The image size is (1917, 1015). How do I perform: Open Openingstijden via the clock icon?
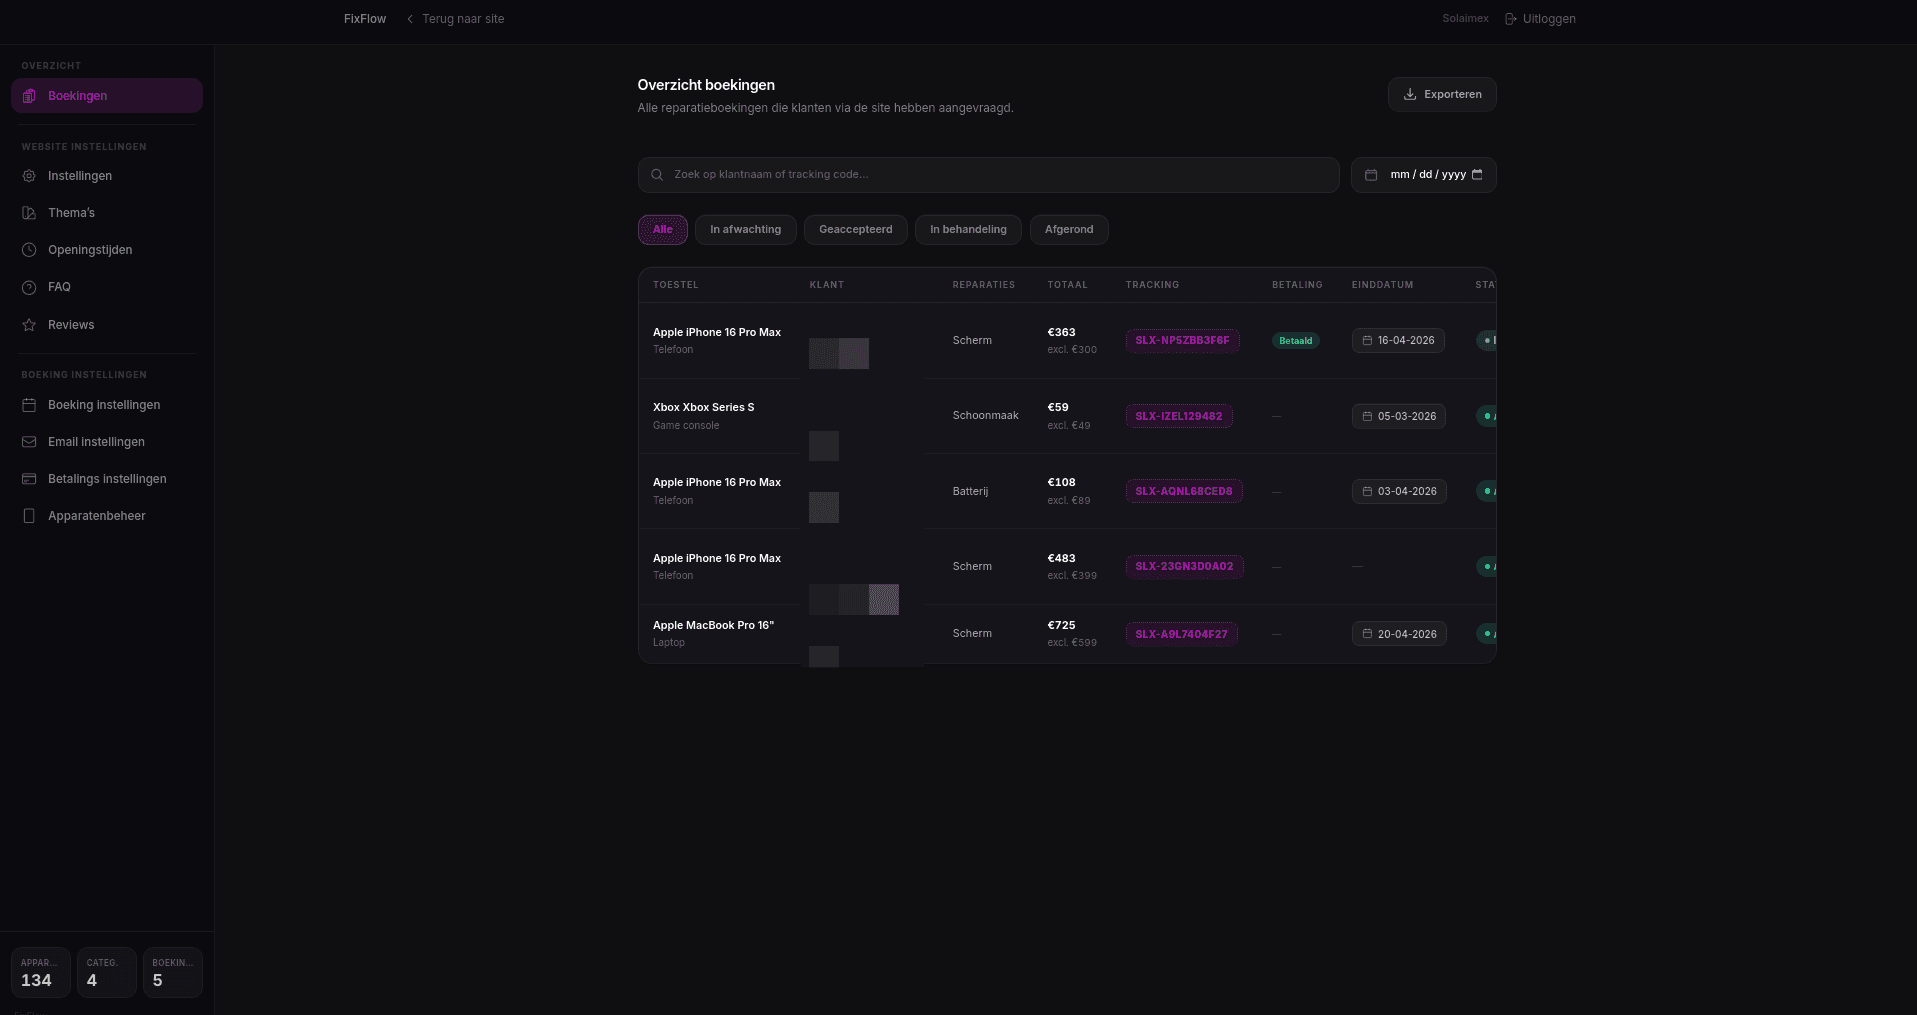click(29, 250)
